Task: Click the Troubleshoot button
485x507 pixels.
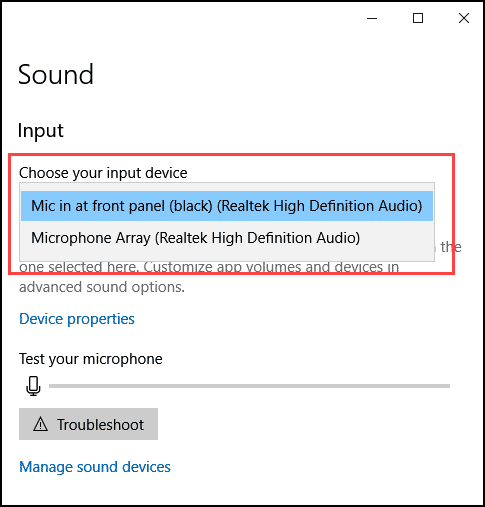Action: [x=88, y=424]
